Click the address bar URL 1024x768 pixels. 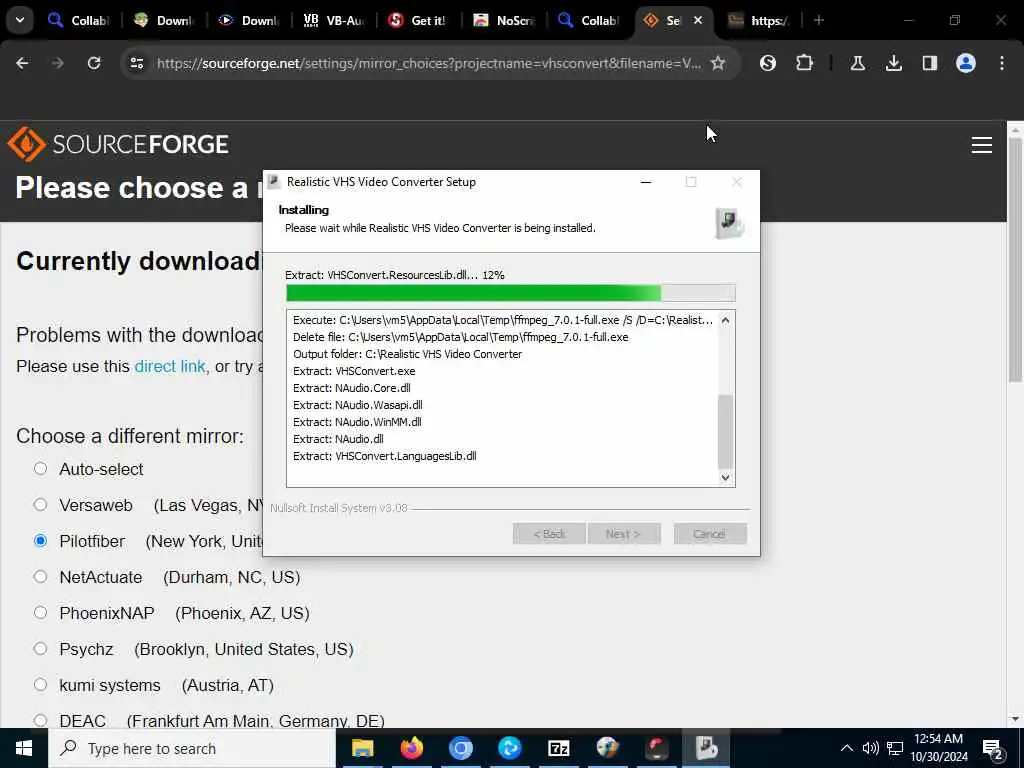[x=428, y=63]
